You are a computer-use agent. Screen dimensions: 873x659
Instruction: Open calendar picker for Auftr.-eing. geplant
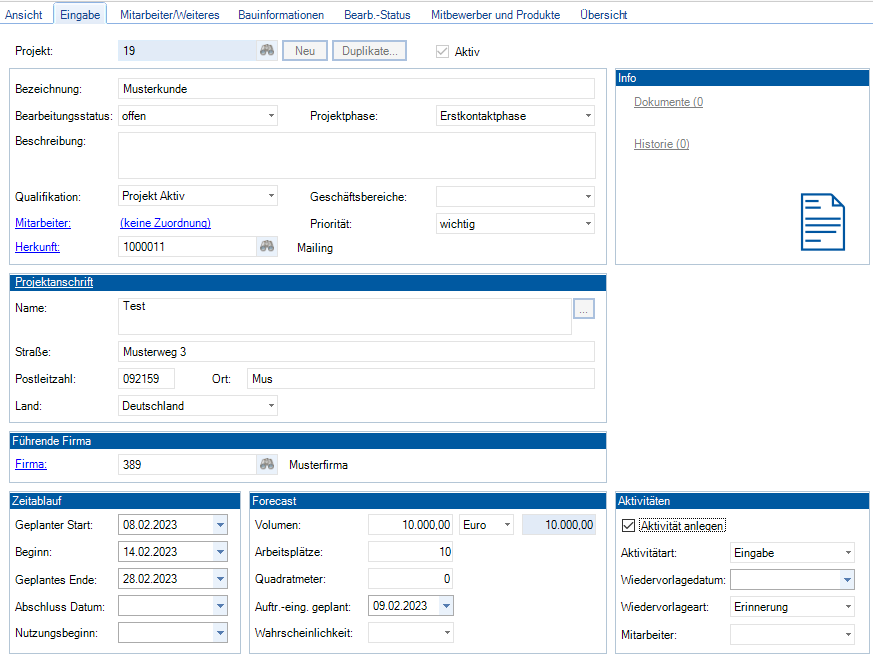point(446,605)
